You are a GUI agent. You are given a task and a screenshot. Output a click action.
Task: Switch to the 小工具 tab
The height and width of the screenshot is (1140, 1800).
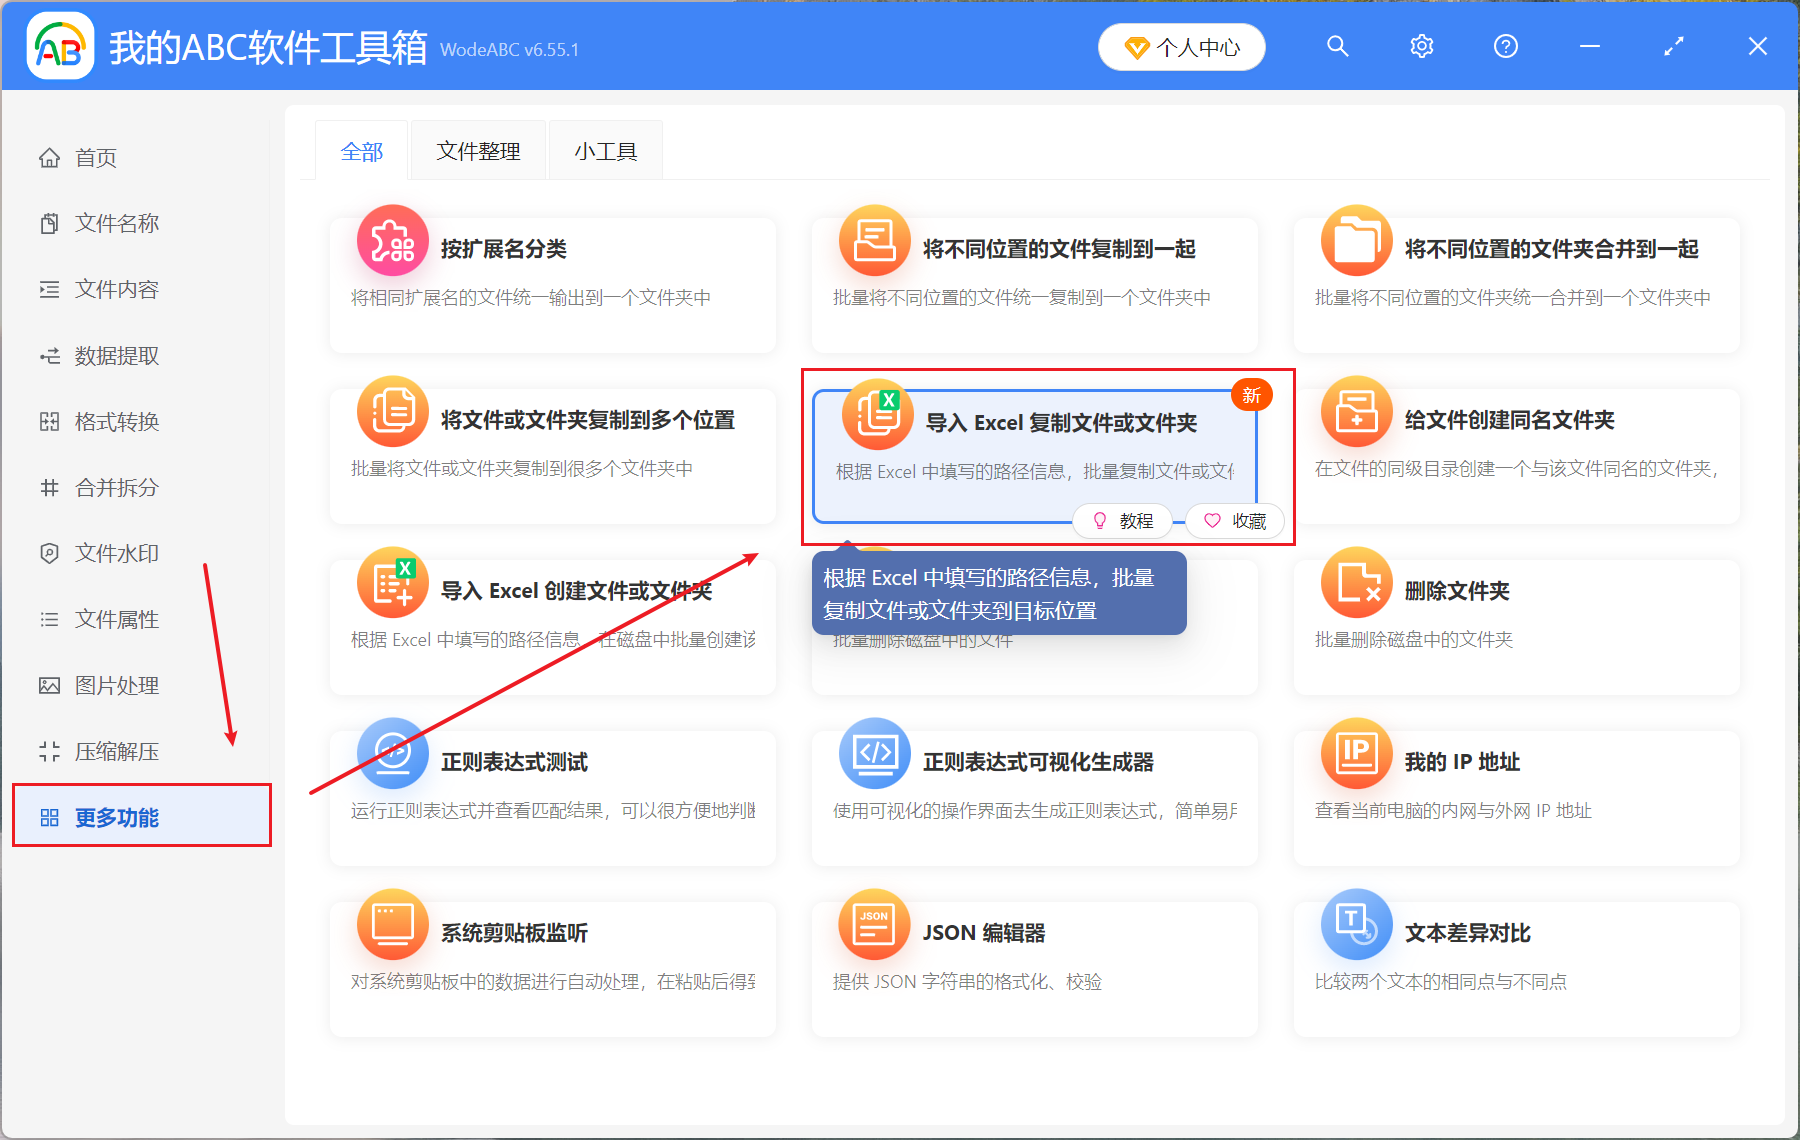(x=605, y=150)
